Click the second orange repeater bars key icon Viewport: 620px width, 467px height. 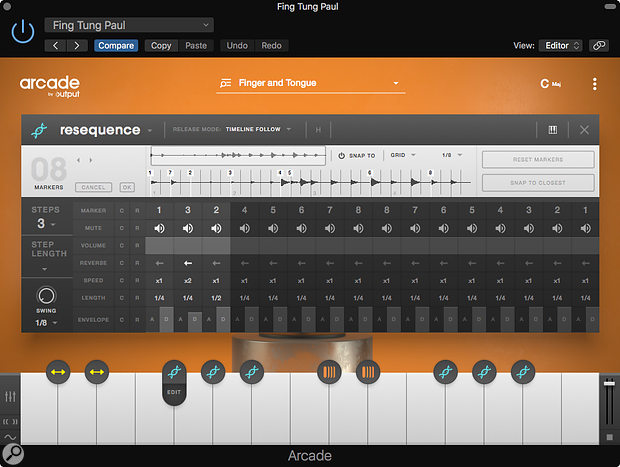pyautogui.click(x=368, y=372)
